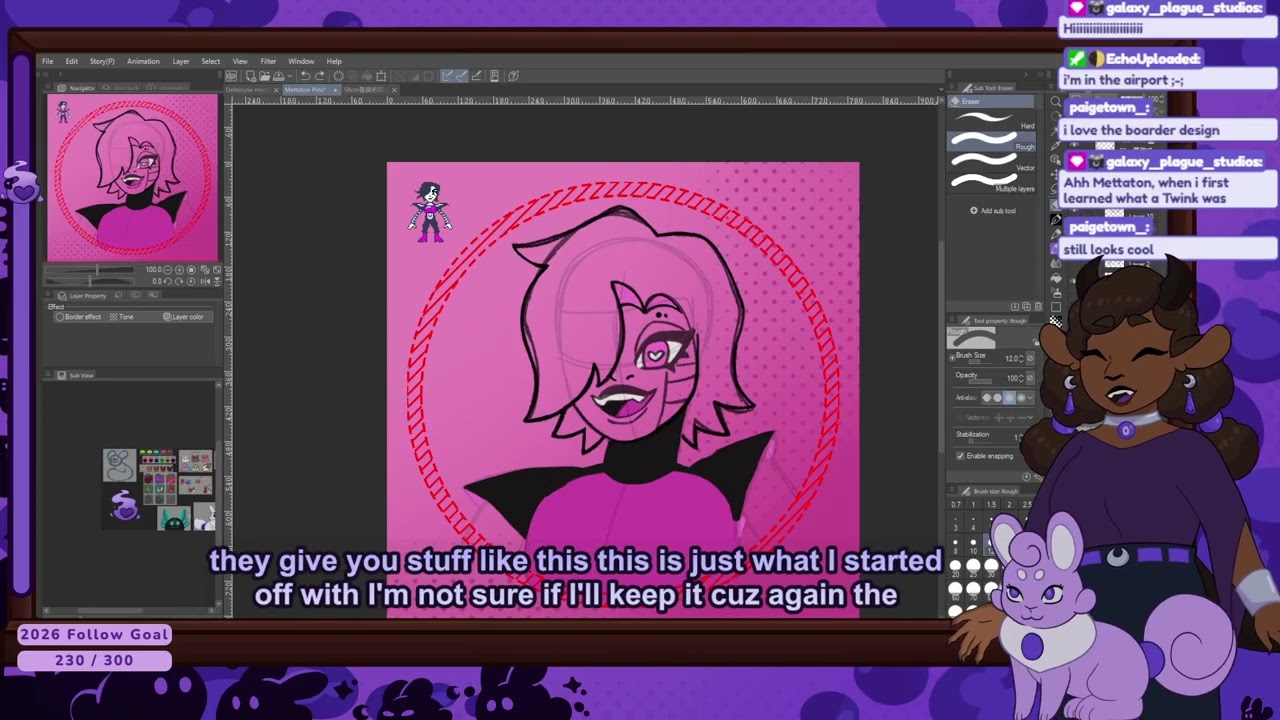
Task: Click the transparent color checkered swatch
Action: pos(1056,320)
